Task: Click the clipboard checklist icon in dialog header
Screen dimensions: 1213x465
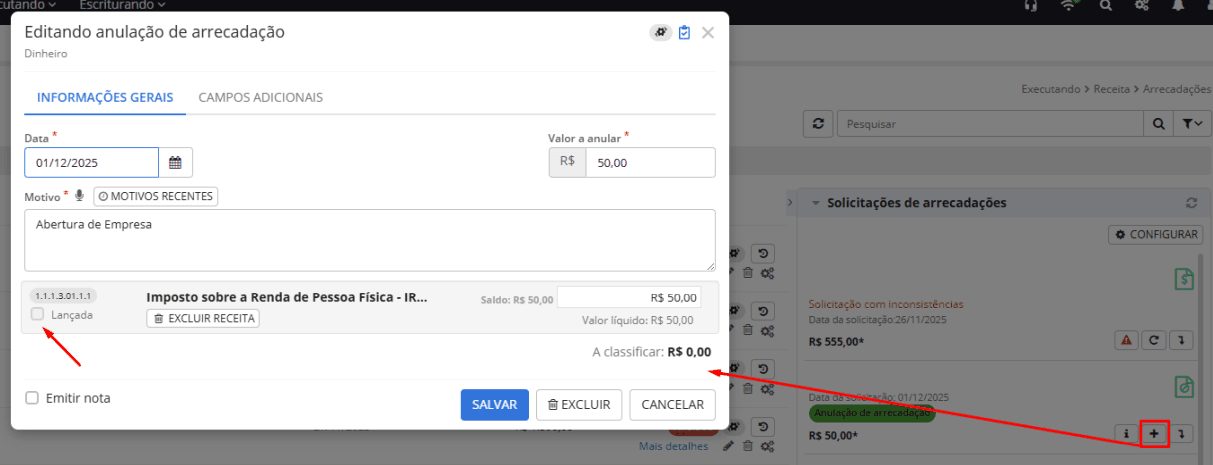Action: [684, 32]
